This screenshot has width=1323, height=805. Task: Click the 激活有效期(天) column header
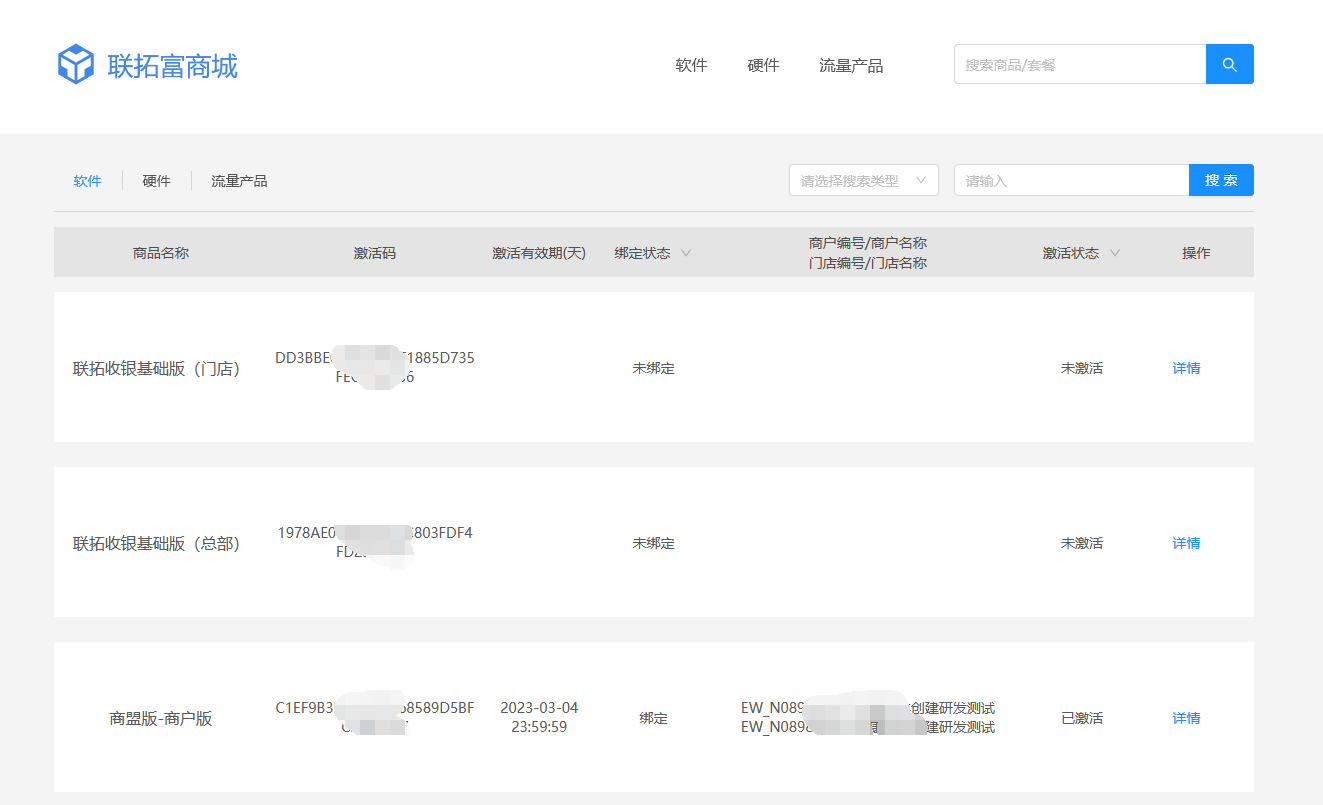coord(539,253)
